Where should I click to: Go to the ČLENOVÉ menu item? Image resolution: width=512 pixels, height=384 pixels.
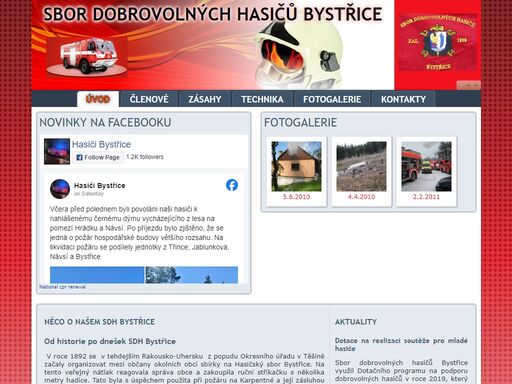pos(149,99)
